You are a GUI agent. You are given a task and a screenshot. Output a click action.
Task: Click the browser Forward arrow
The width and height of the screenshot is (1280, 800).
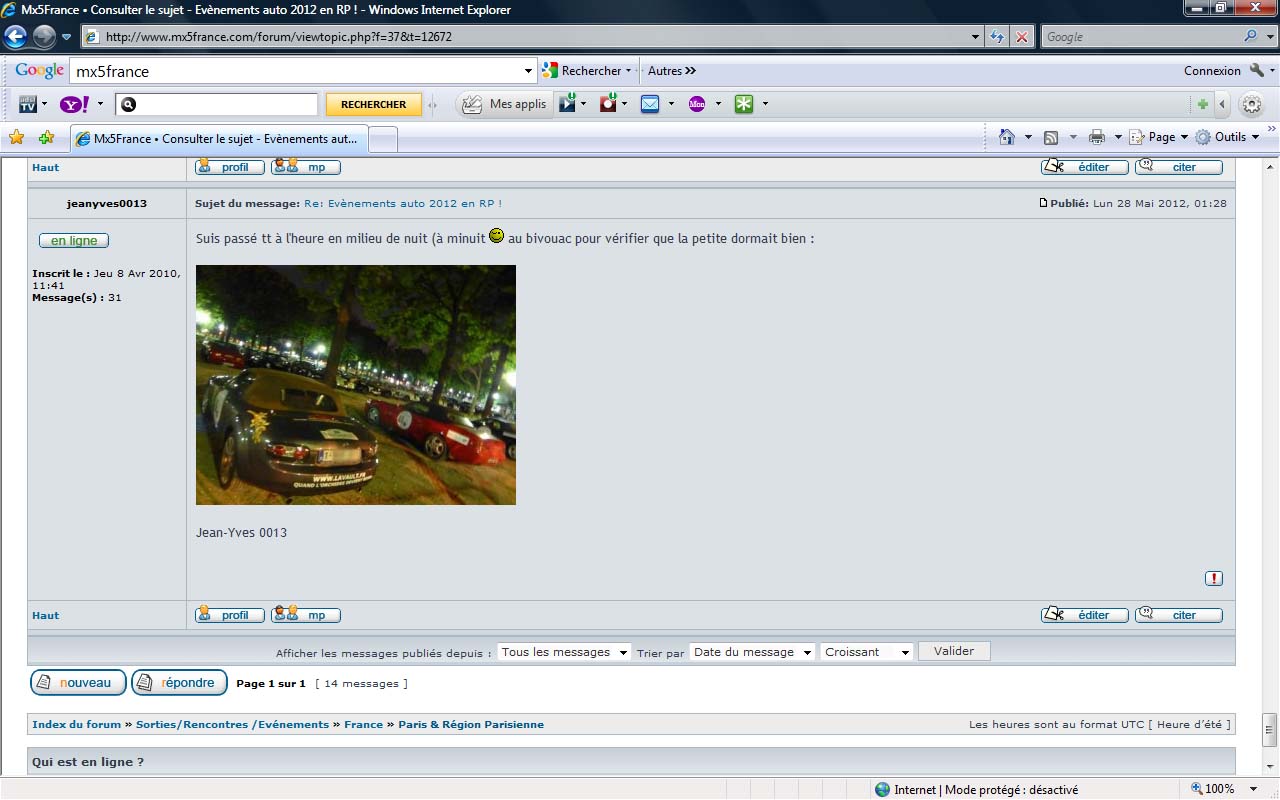(44, 37)
